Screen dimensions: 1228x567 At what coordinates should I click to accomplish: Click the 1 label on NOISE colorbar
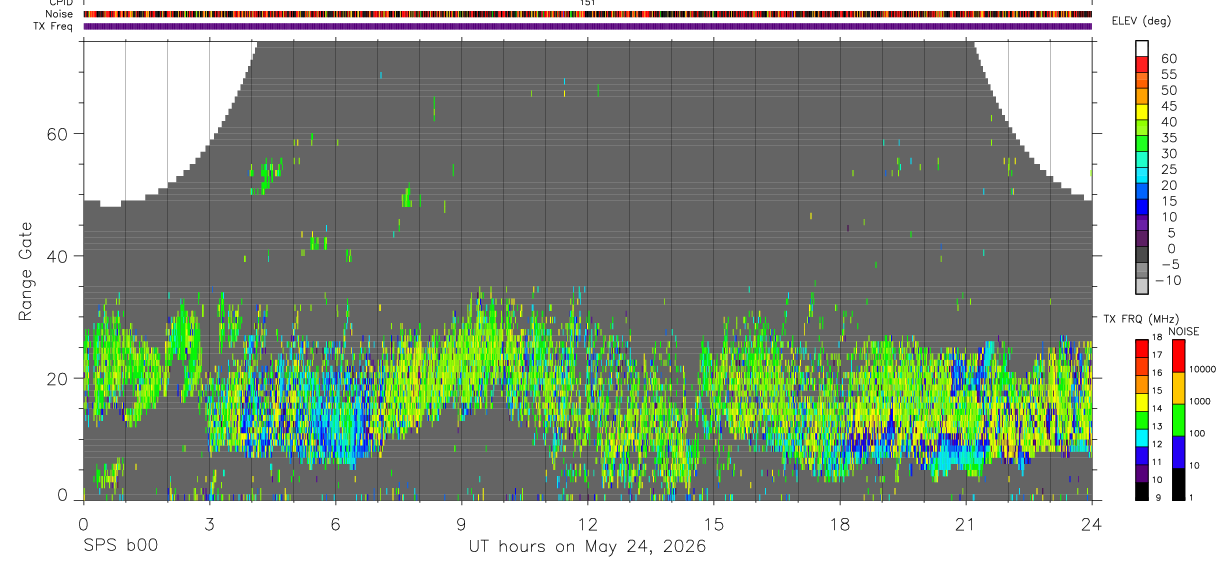(x=1193, y=497)
